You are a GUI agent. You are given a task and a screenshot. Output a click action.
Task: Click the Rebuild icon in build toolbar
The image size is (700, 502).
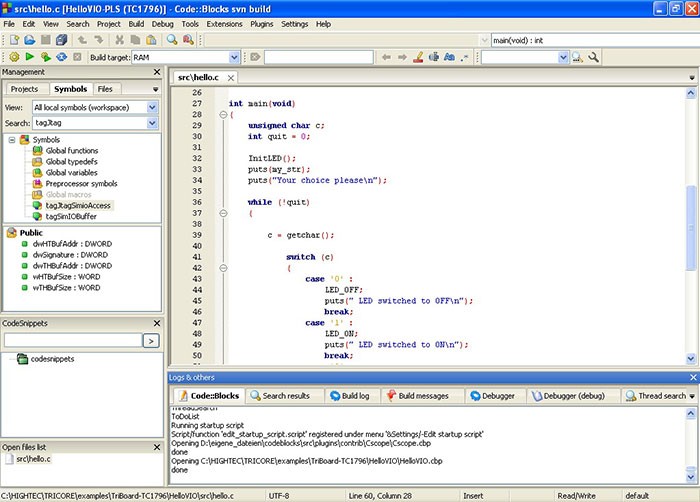(x=61, y=57)
